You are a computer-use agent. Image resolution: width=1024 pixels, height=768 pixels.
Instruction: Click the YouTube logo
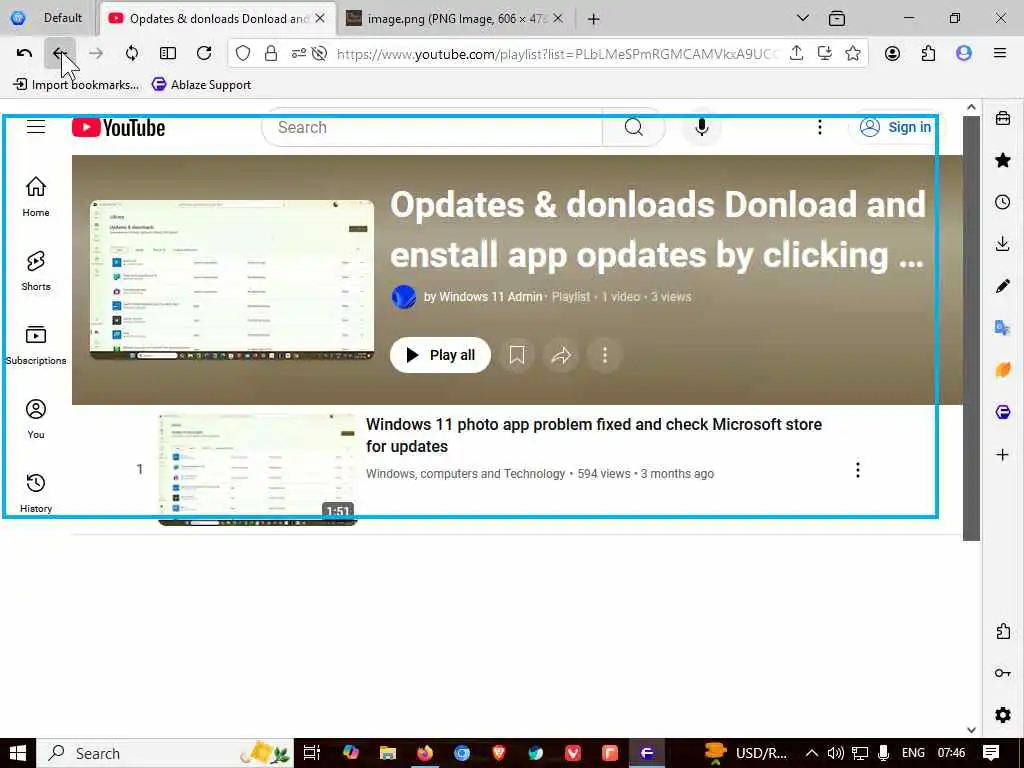(118, 127)
